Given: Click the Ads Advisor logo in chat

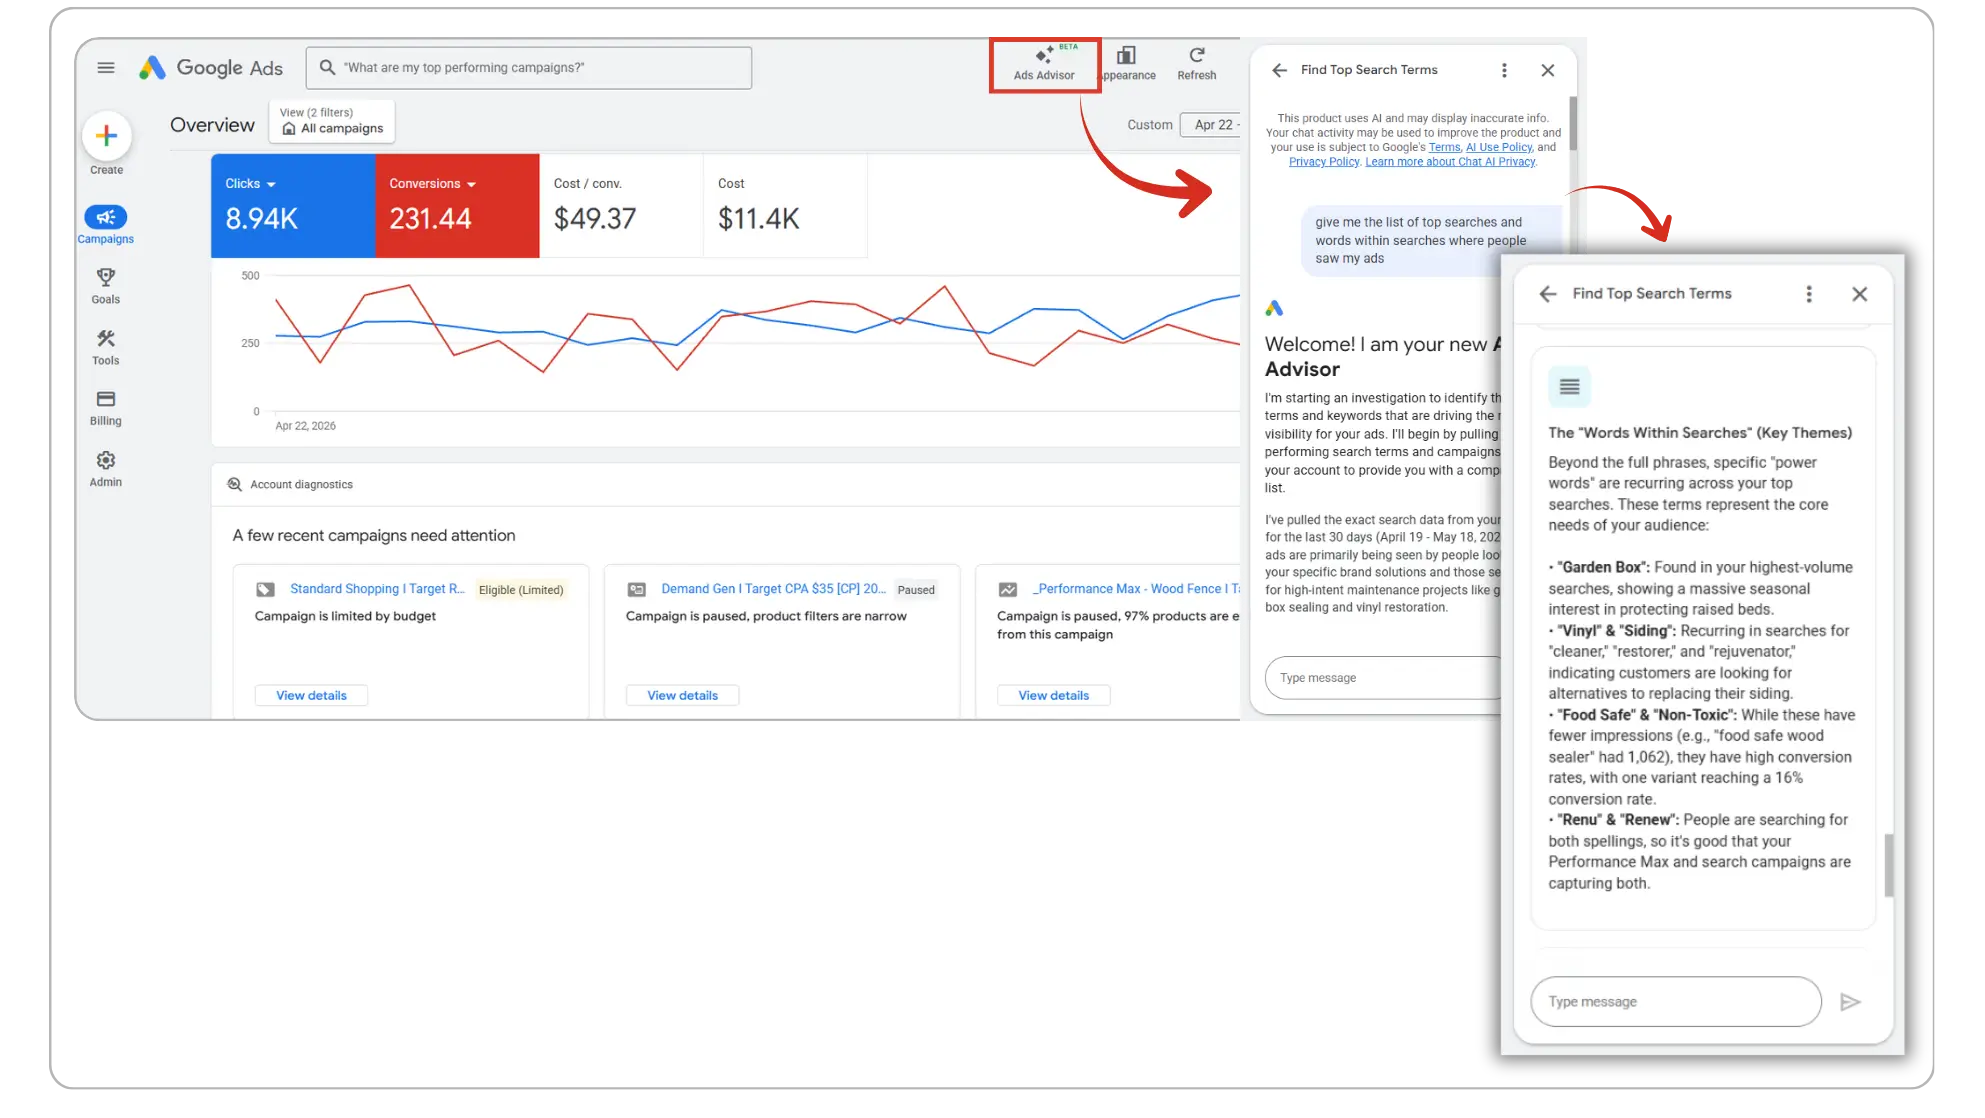Looking at the screenshot, I should pyautogui.click(x=1274, y=309).
